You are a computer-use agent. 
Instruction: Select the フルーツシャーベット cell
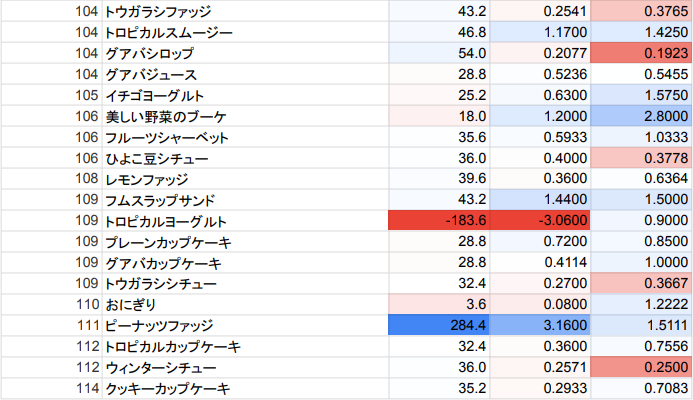pyautogui.click(x=166, y=137)
